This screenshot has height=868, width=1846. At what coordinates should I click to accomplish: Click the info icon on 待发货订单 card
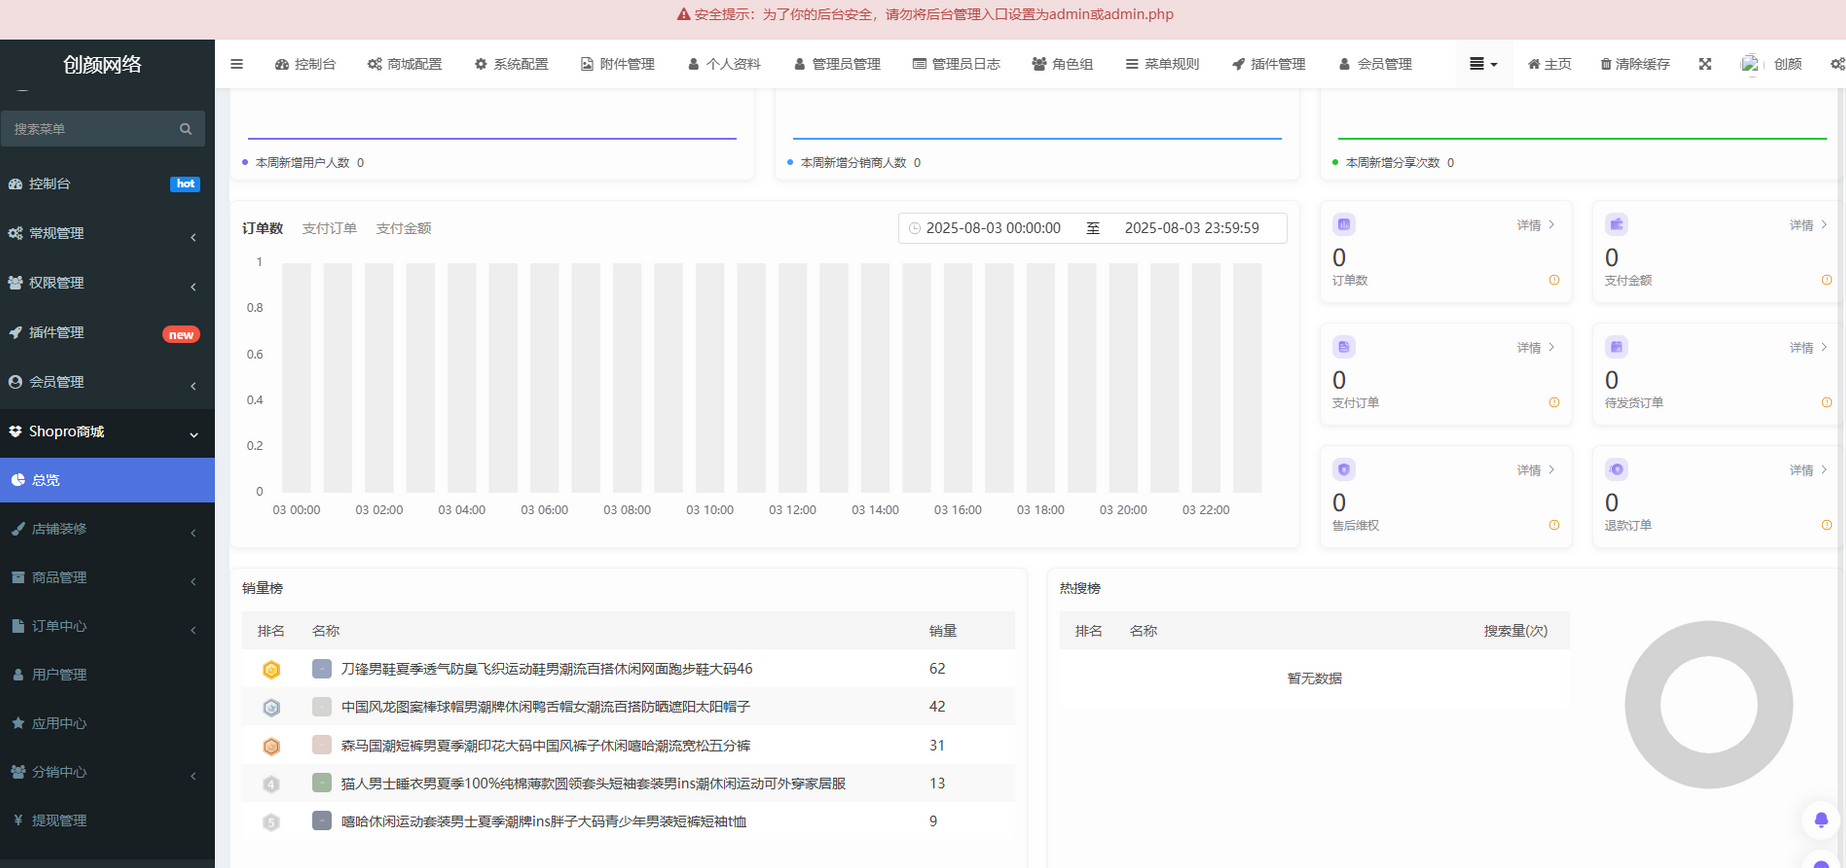tap(1826, 402)
